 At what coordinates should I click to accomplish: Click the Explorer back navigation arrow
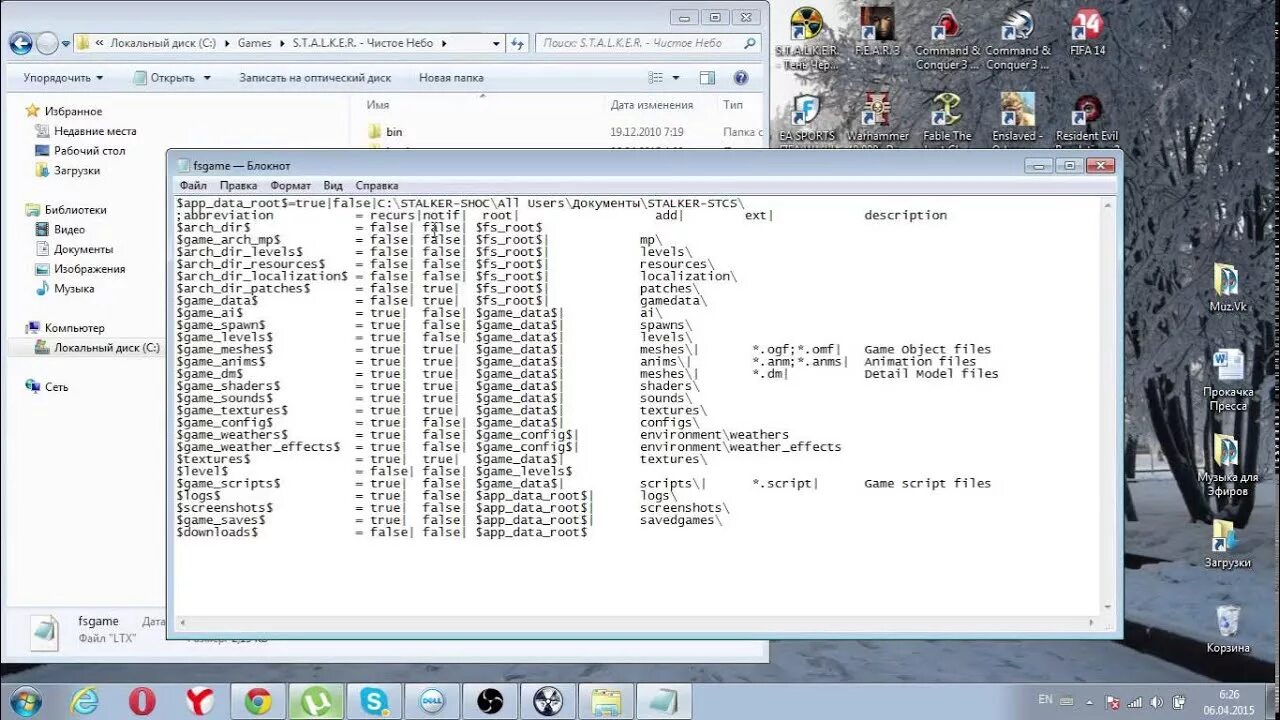(x=21, y=43)
